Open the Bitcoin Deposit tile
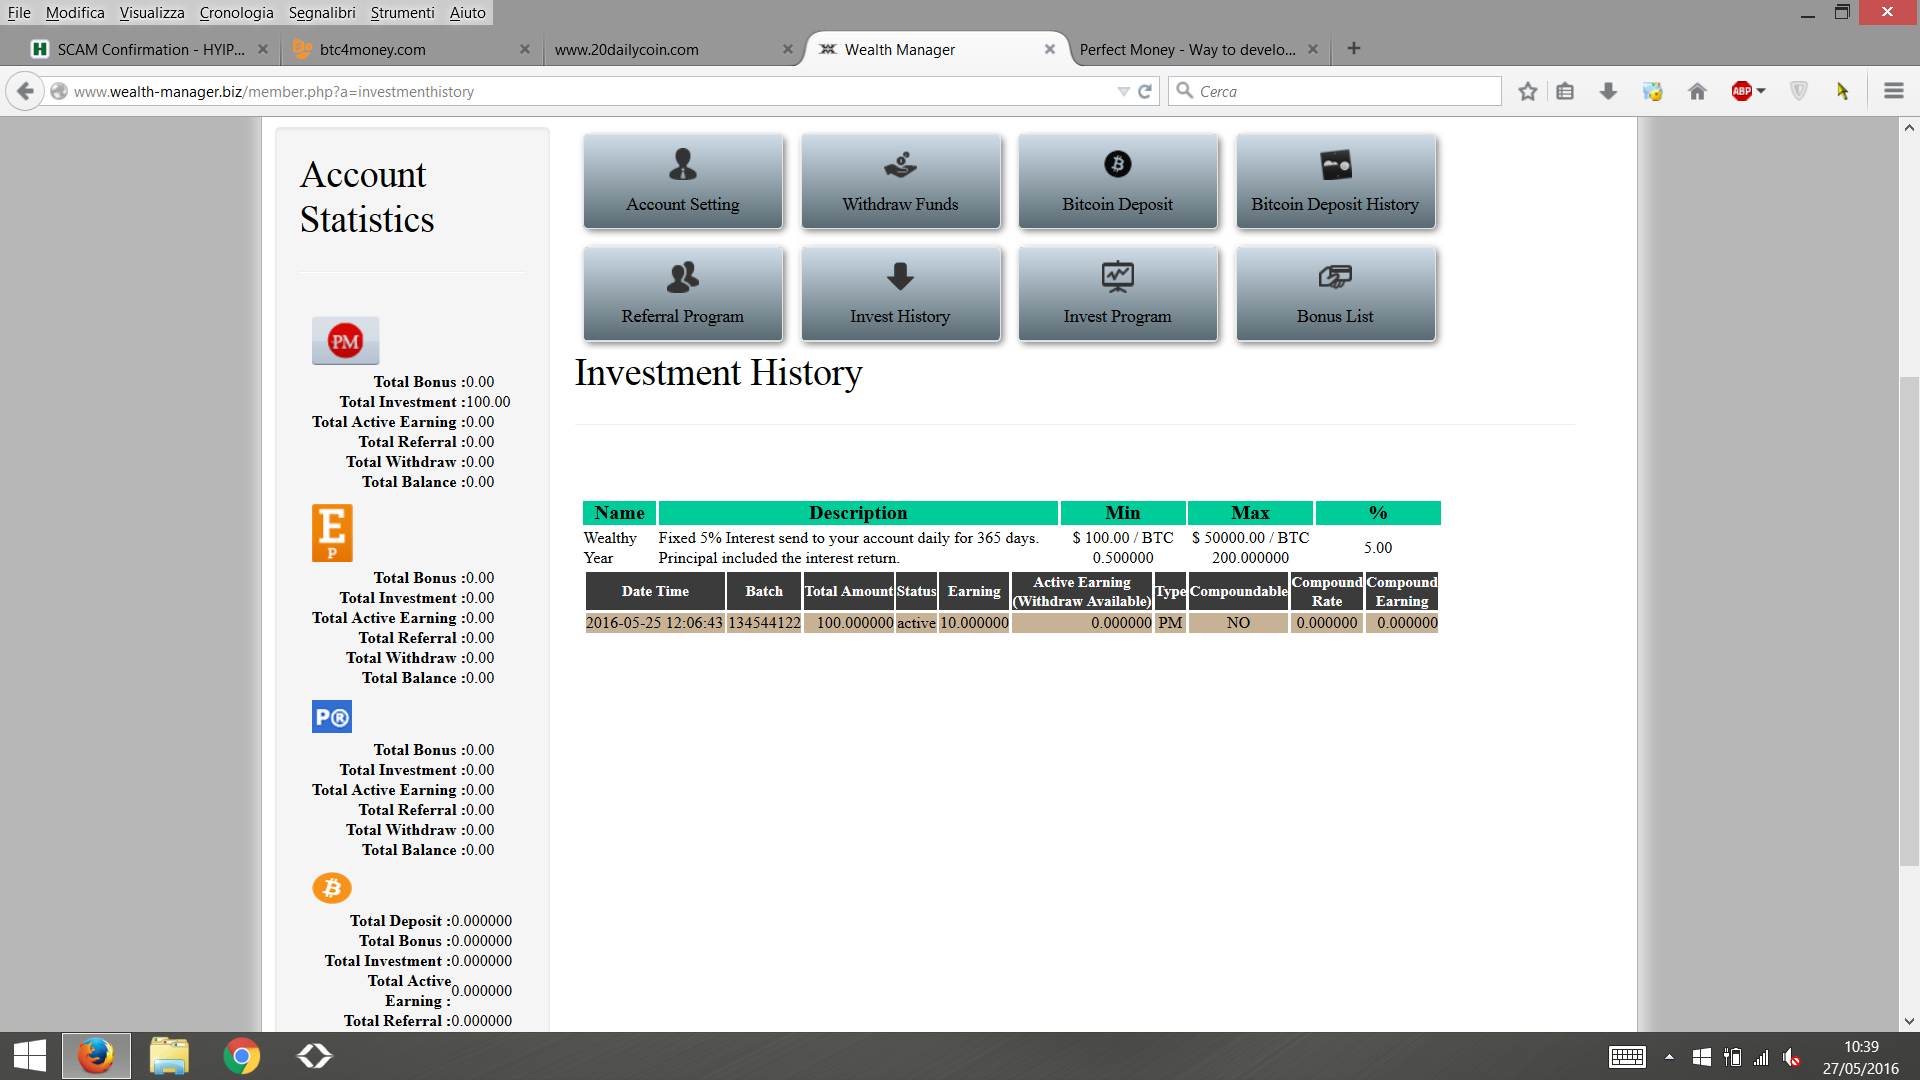This screenshot has width=1920, height=1080. pyautogui.click(x=1117, y=181)
